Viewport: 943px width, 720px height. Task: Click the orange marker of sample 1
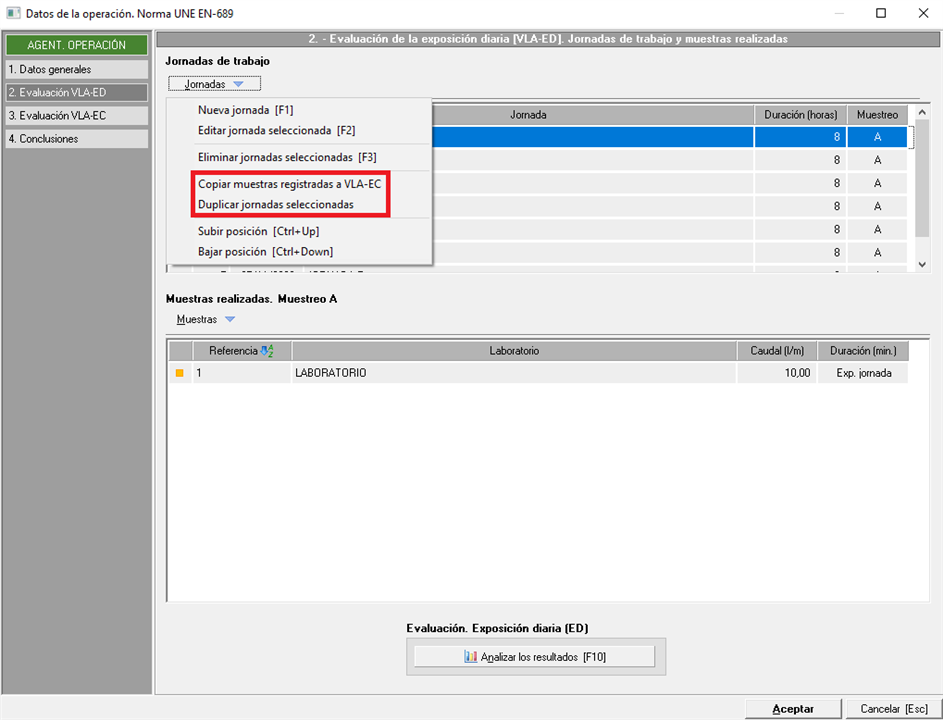(x=179, y=373)
